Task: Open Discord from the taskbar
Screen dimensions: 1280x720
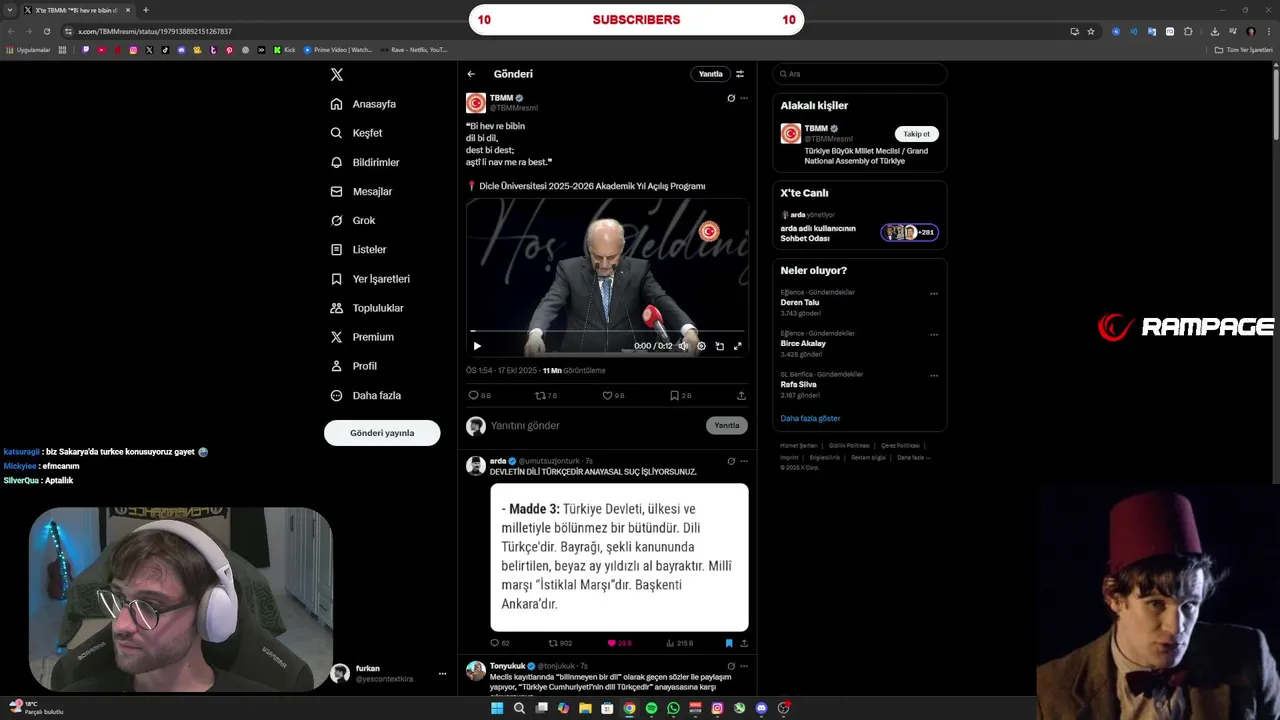Action: point(761,708)
